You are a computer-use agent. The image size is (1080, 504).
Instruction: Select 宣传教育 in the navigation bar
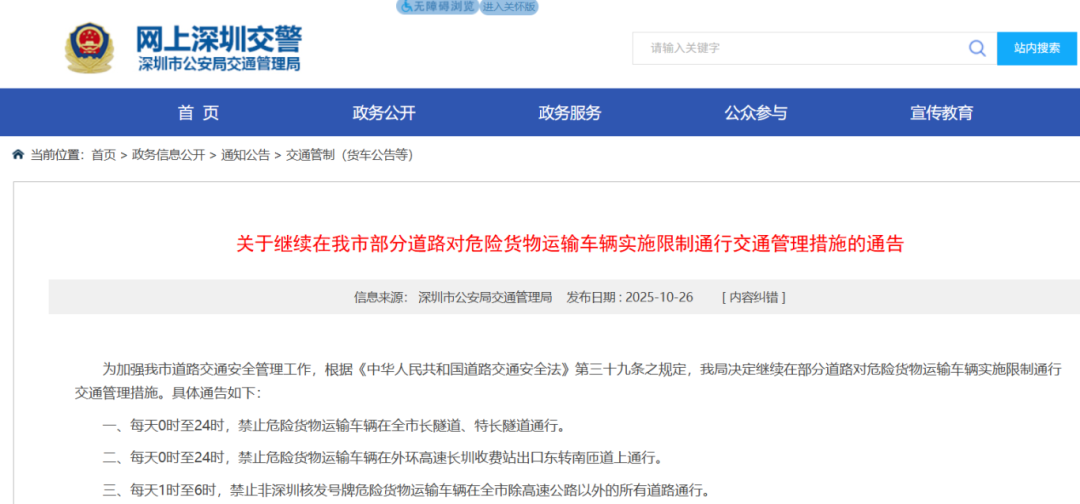coord(941,113)
